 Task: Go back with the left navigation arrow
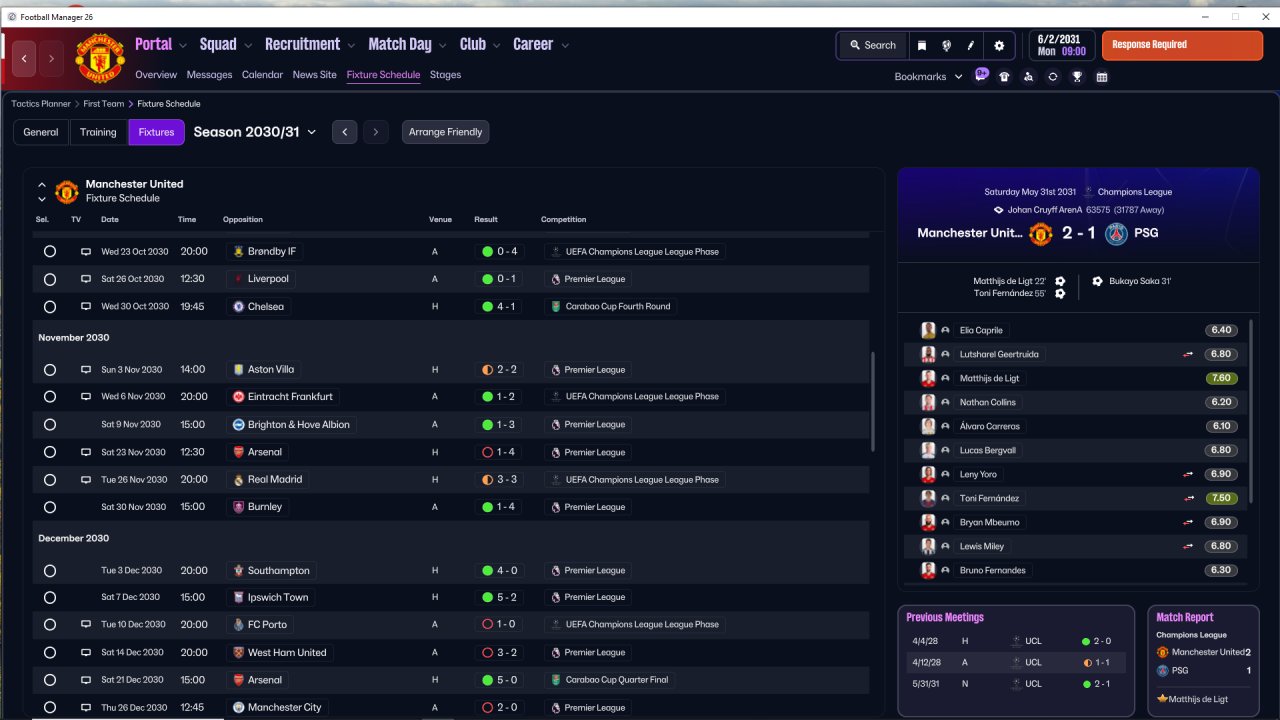click(x=24, y=59)
